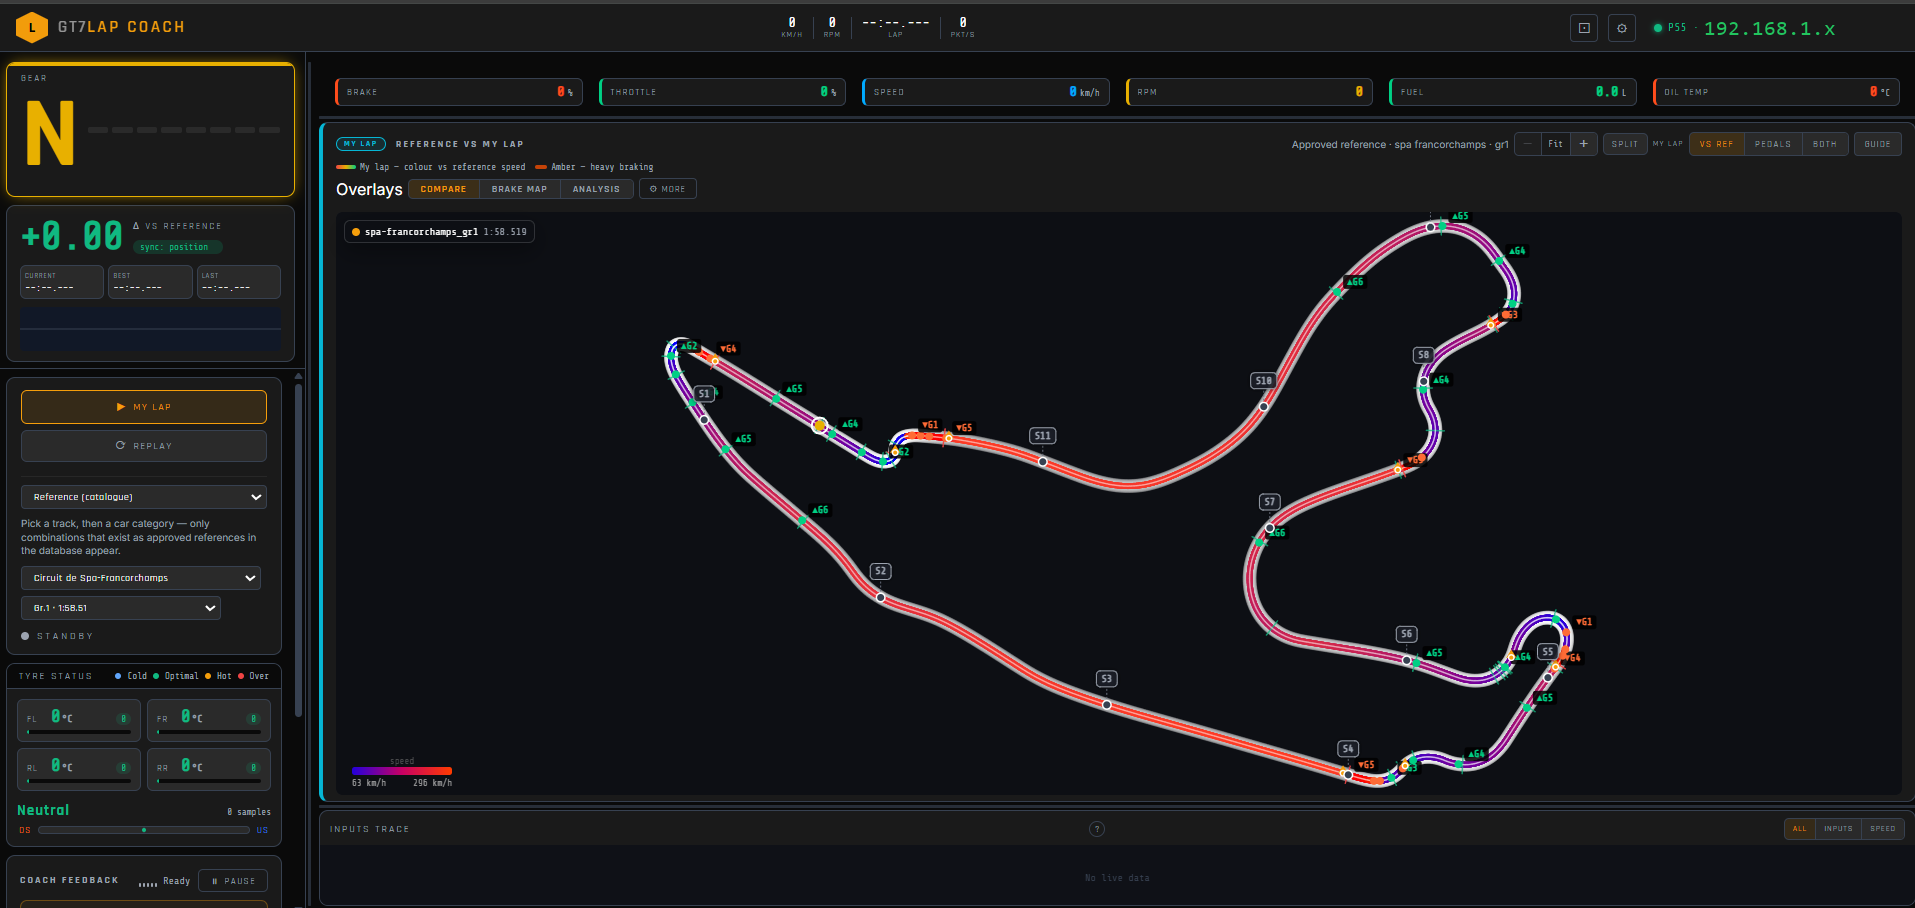This screenshot has height=908, width=1915.
Task: Switch to the ANALYSIS tab
Action: pyautogui.click(x=596, y=189)
